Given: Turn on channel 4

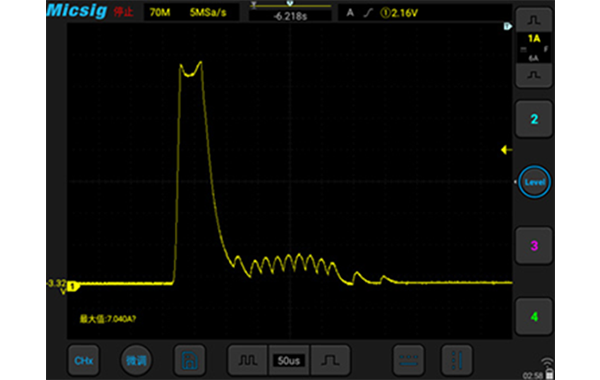Looking at the screenshot, I should point(534,316).
